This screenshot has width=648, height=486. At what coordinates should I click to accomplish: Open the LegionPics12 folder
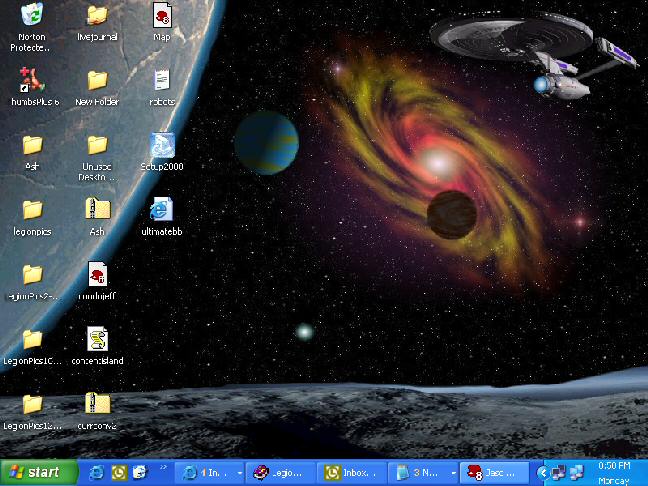tap(32, 404)
